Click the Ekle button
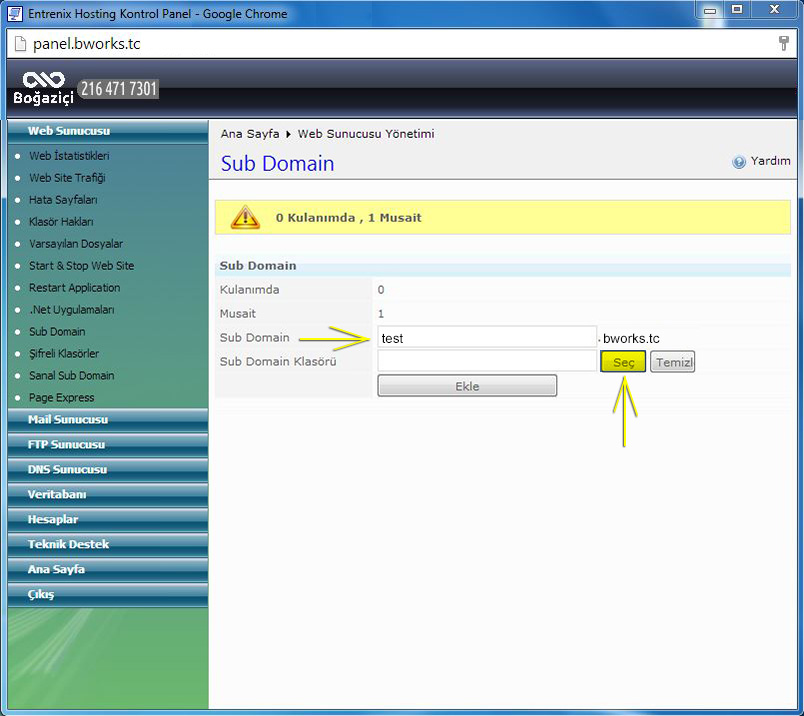The image size is (804, 716). 467,386
